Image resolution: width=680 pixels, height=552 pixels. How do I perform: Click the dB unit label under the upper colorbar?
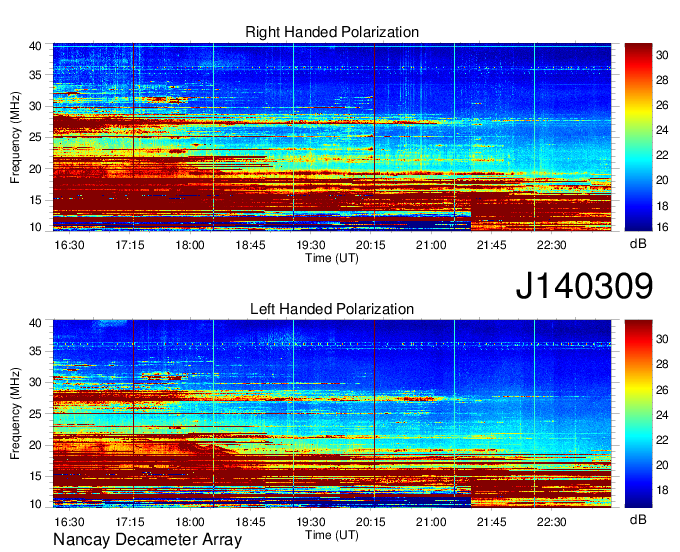pos(638,244)
